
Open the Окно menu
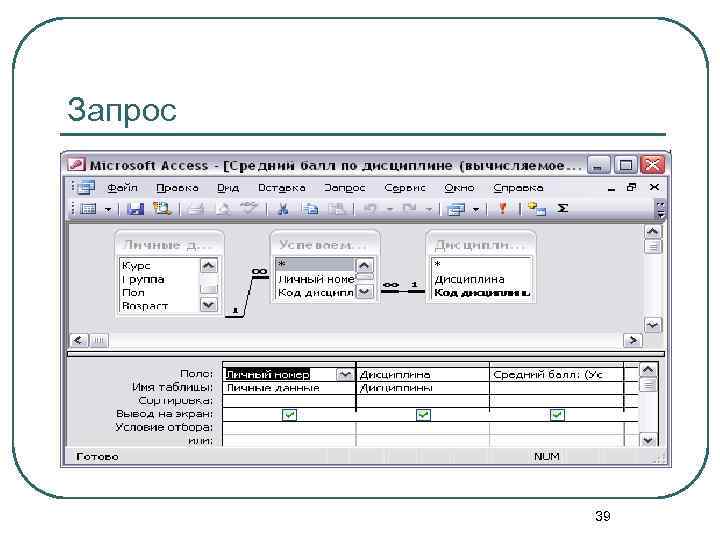pyautogui.click(x=459, y=188)
